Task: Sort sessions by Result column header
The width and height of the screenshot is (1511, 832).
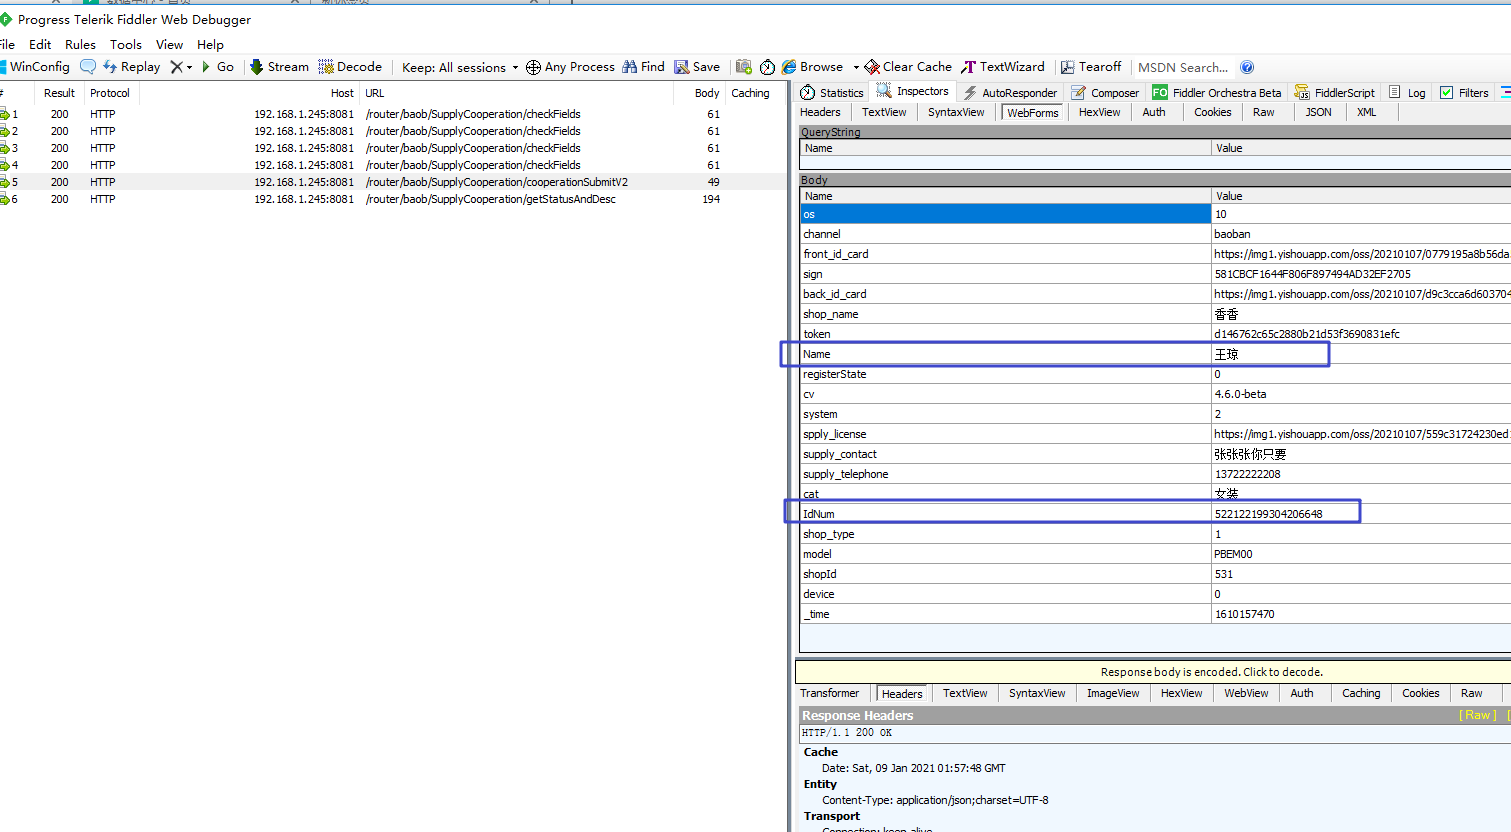Action: pos(59,93)
